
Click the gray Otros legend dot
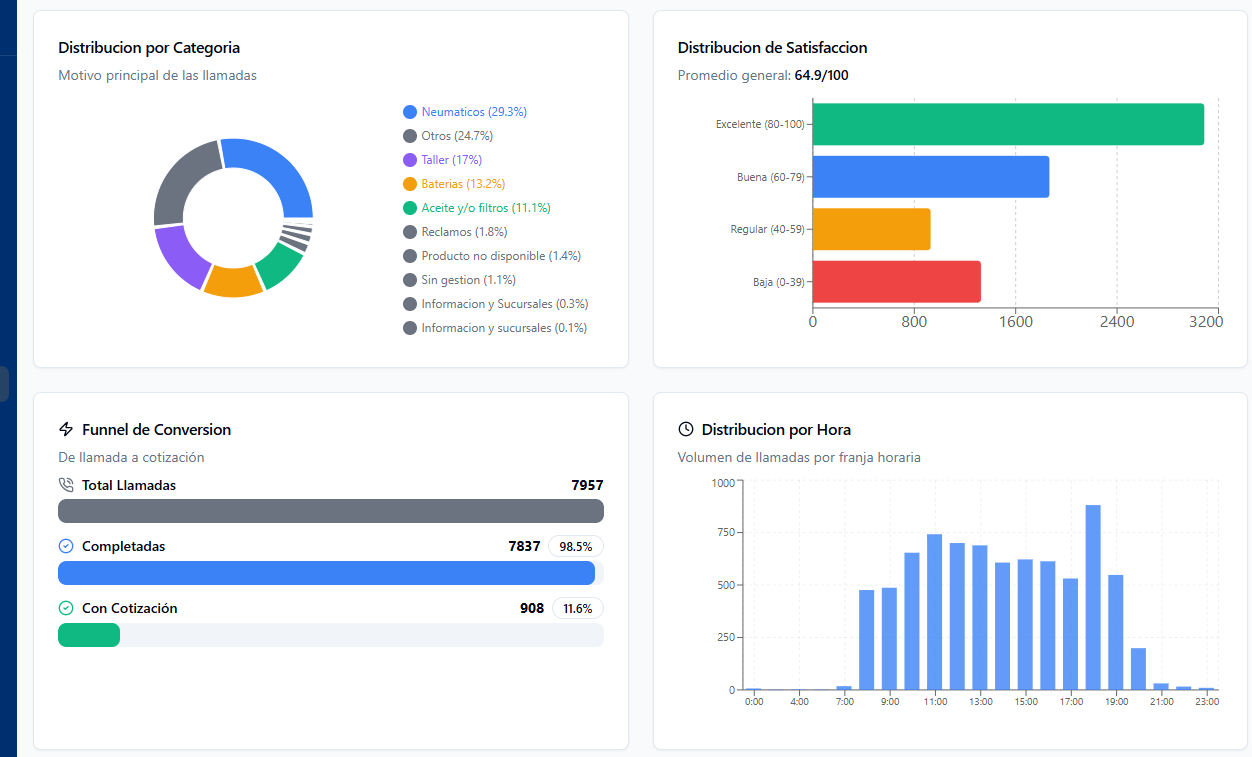click(410, 136)
